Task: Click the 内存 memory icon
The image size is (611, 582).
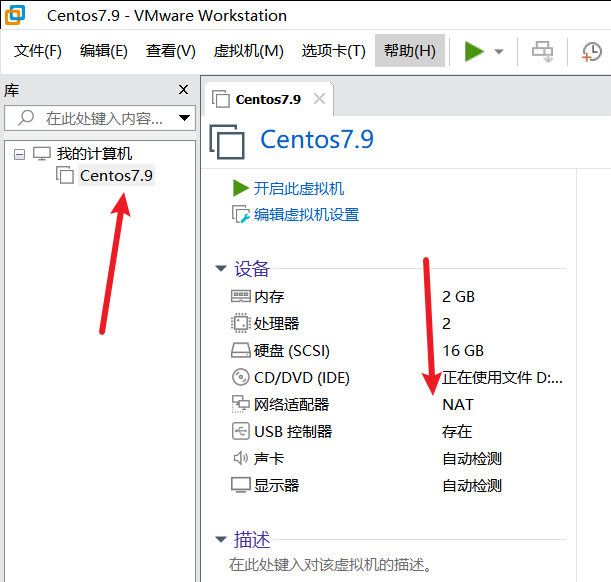Action: [x=240, y=296]
